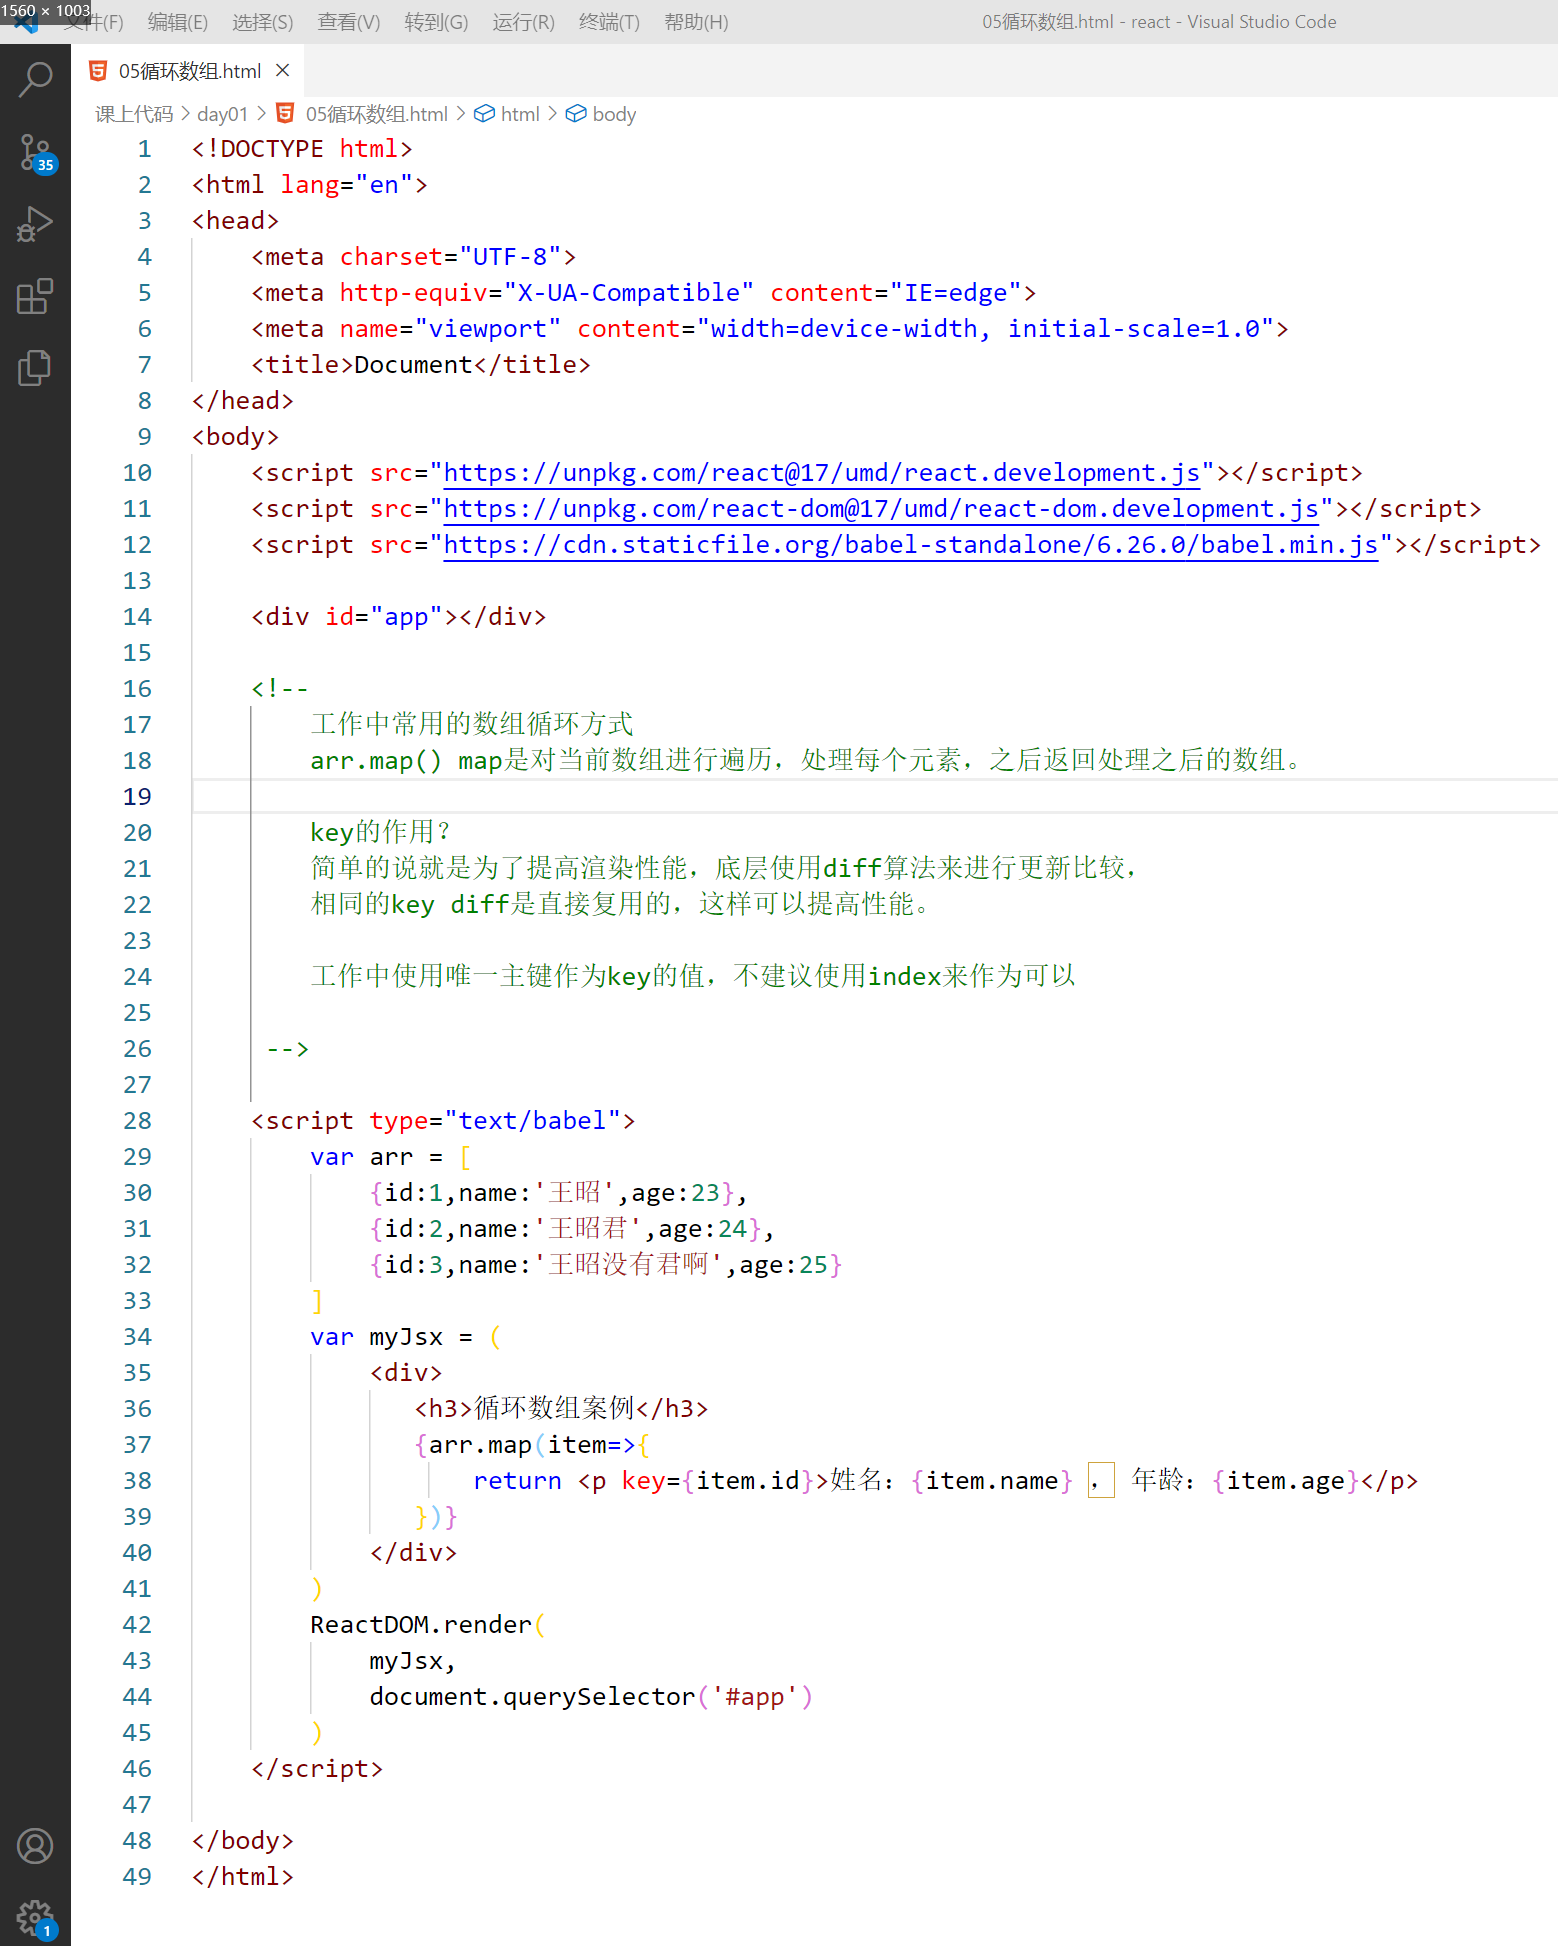The height and width of the screenshot is (1946, 1558).
Task: Select the 05循环数组.html editor tab
Action: point(189,71)
